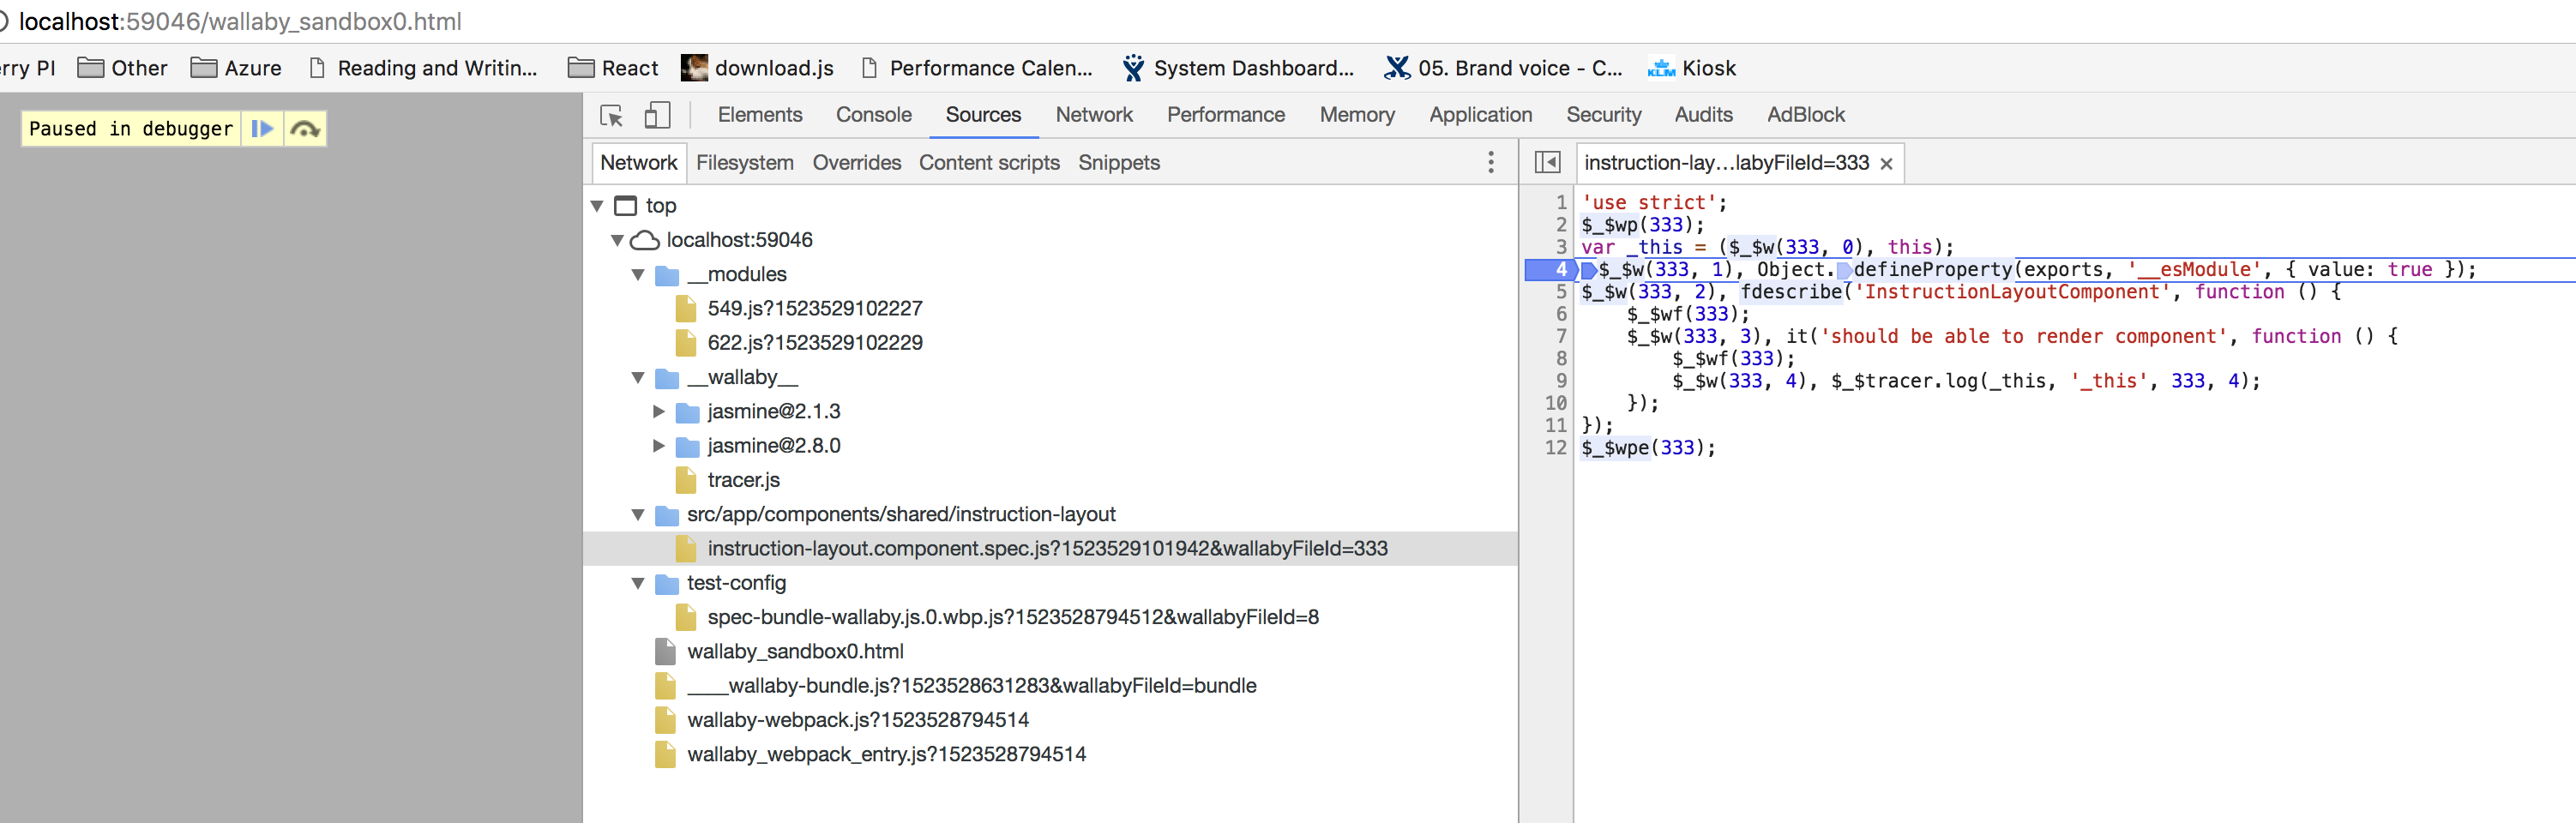
Task: Collapse the __modules folder
Action: pos(638,274)
